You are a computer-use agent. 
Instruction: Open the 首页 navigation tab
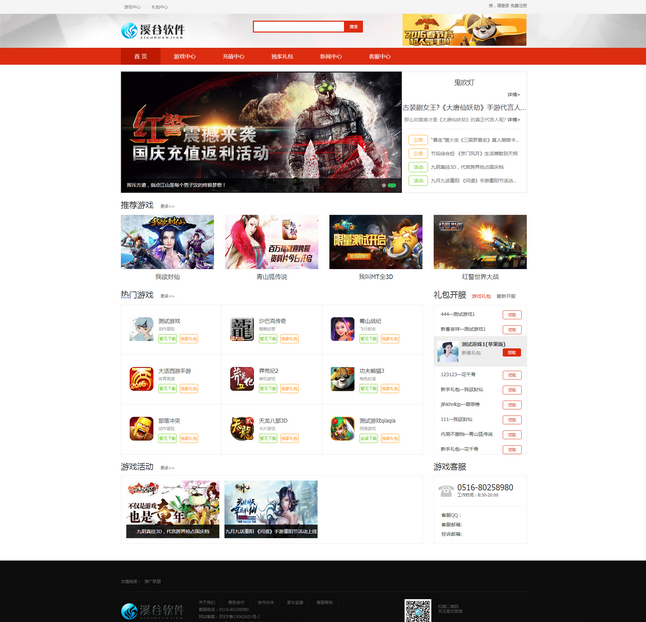point(140,56)
